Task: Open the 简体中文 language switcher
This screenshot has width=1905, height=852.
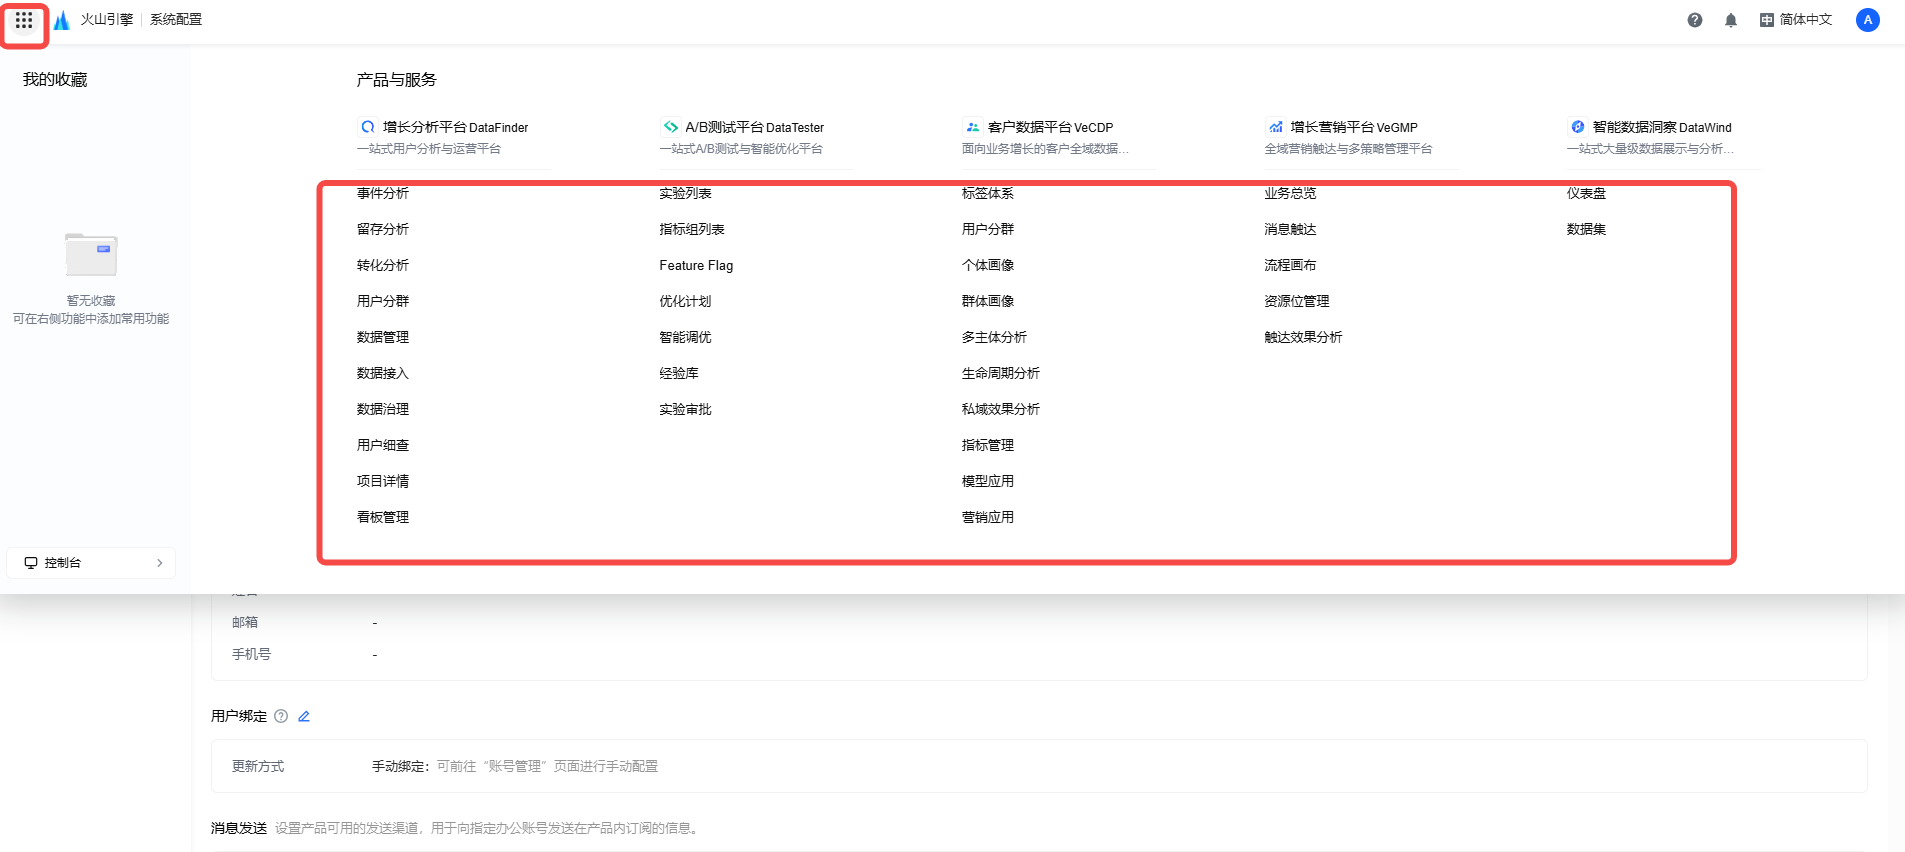Action: point(1796,20)
